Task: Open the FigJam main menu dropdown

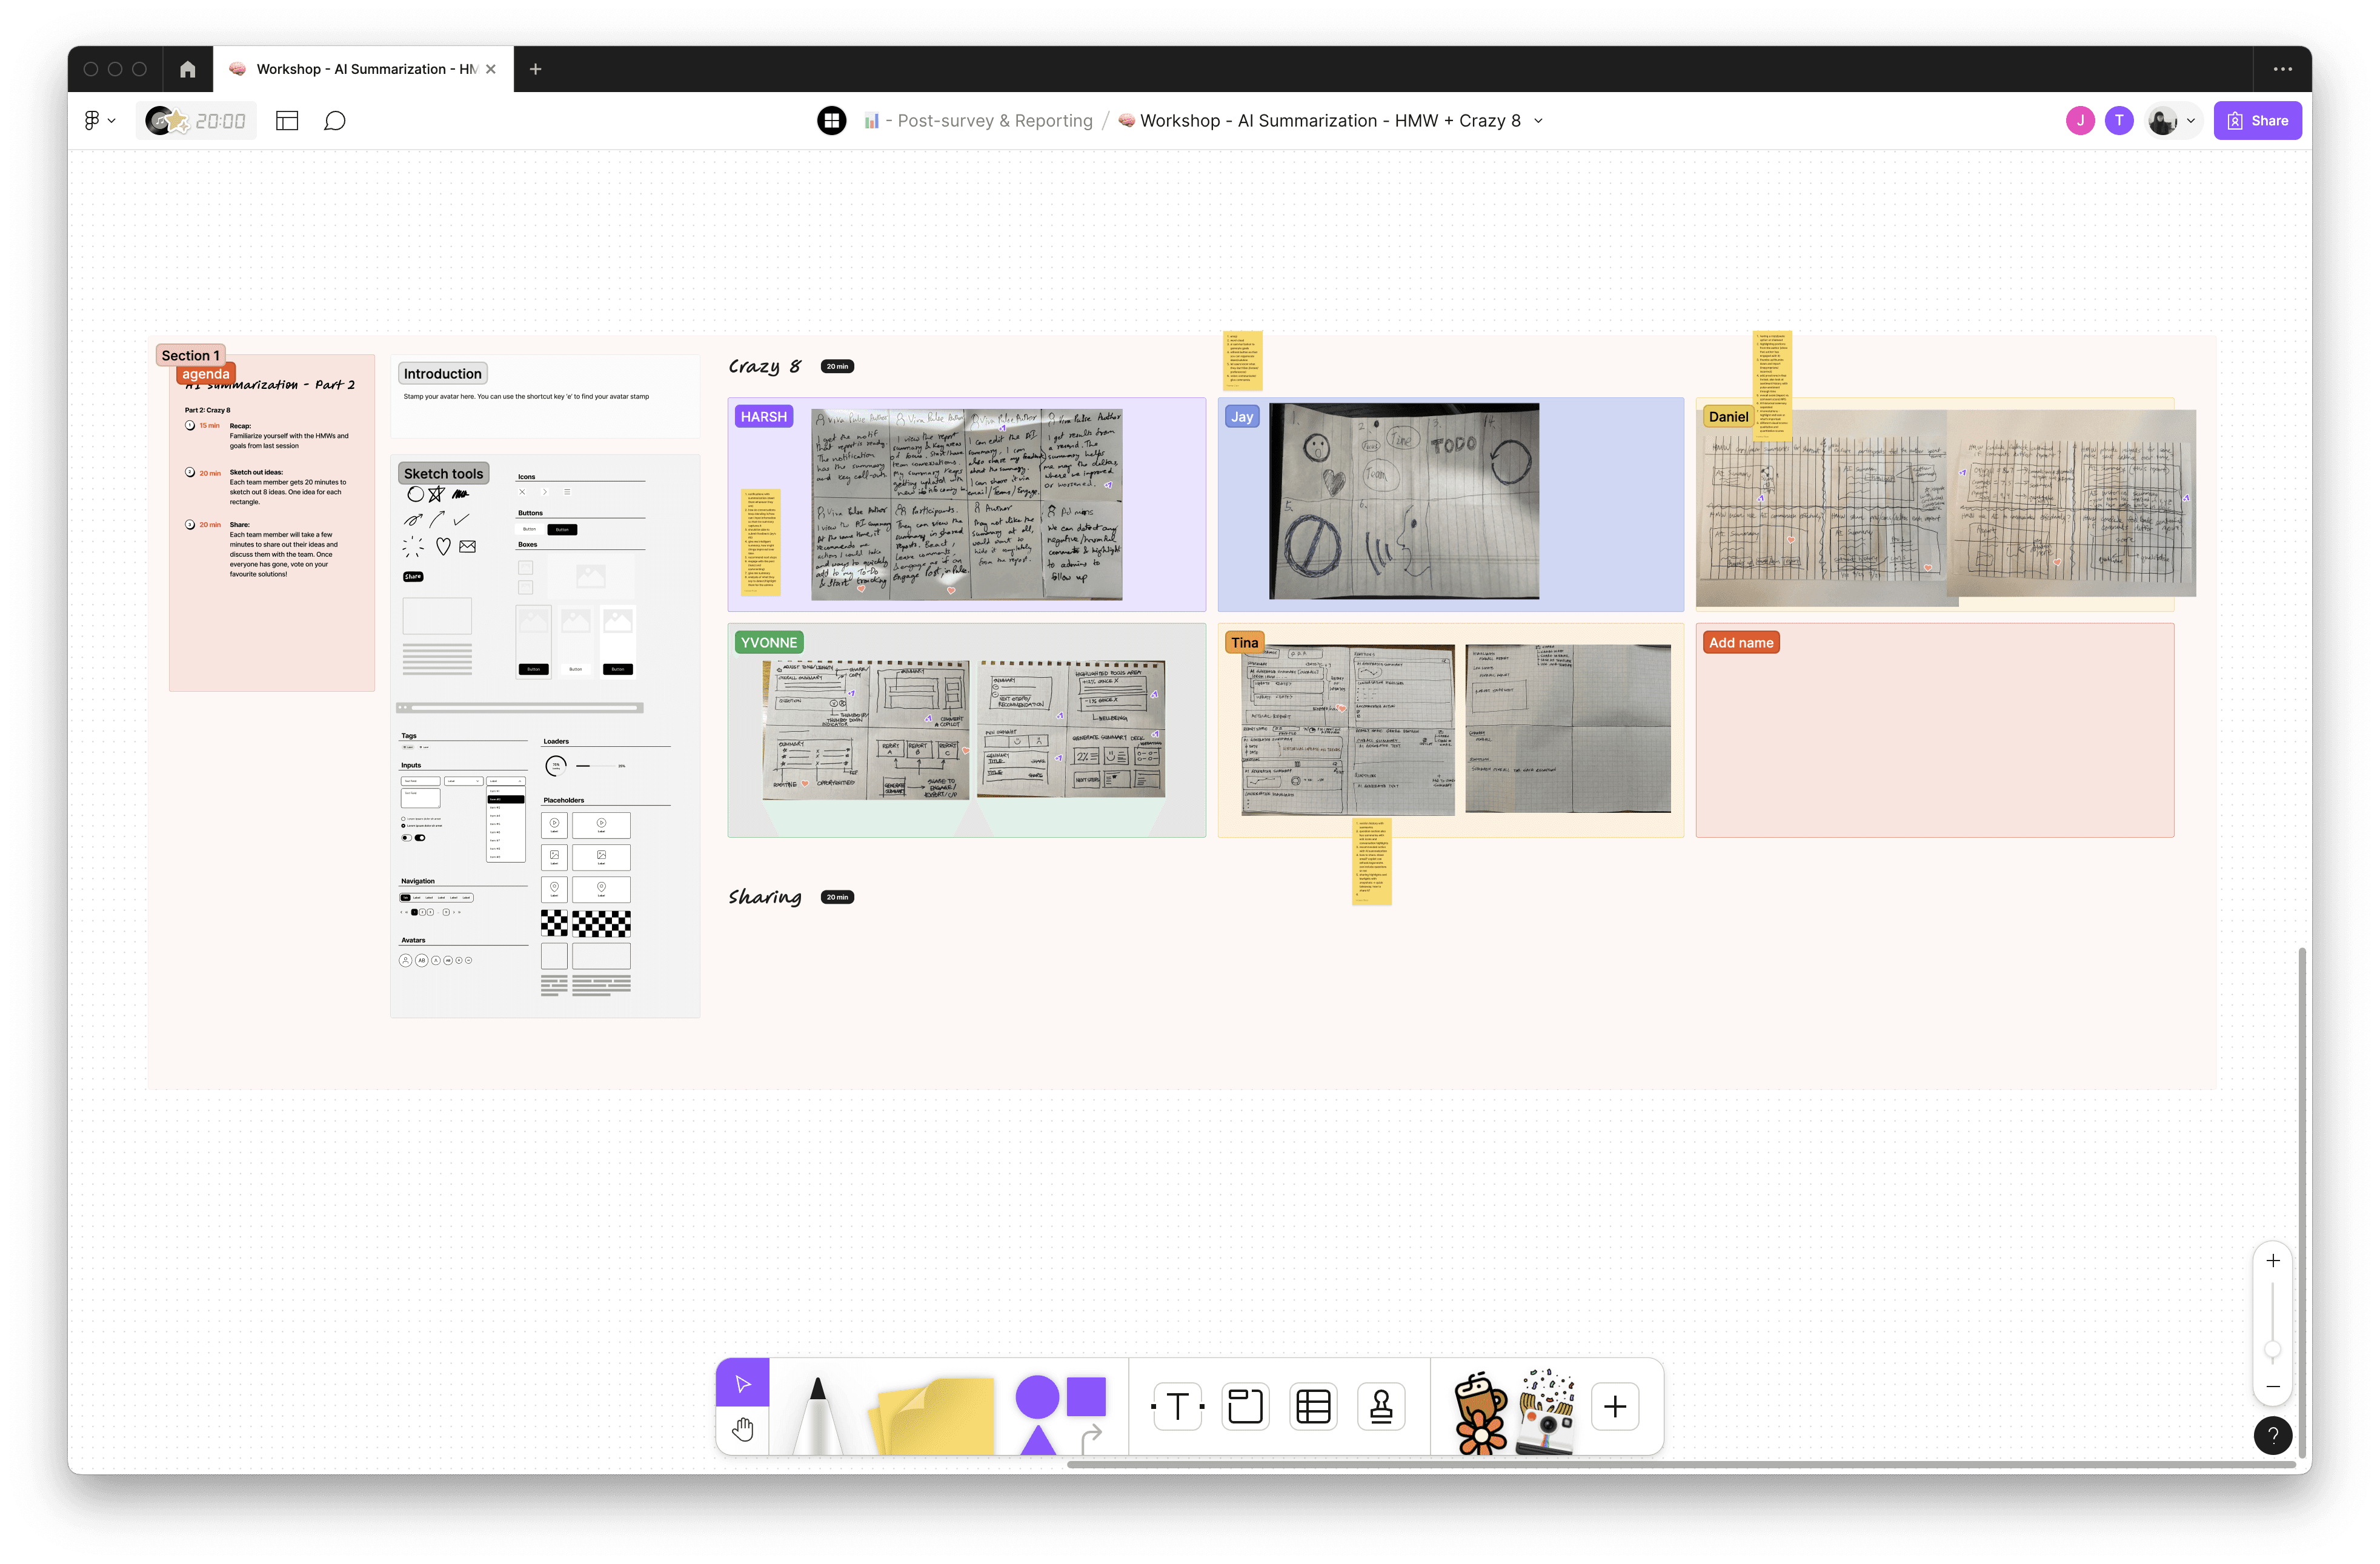Action: [99, 121]
